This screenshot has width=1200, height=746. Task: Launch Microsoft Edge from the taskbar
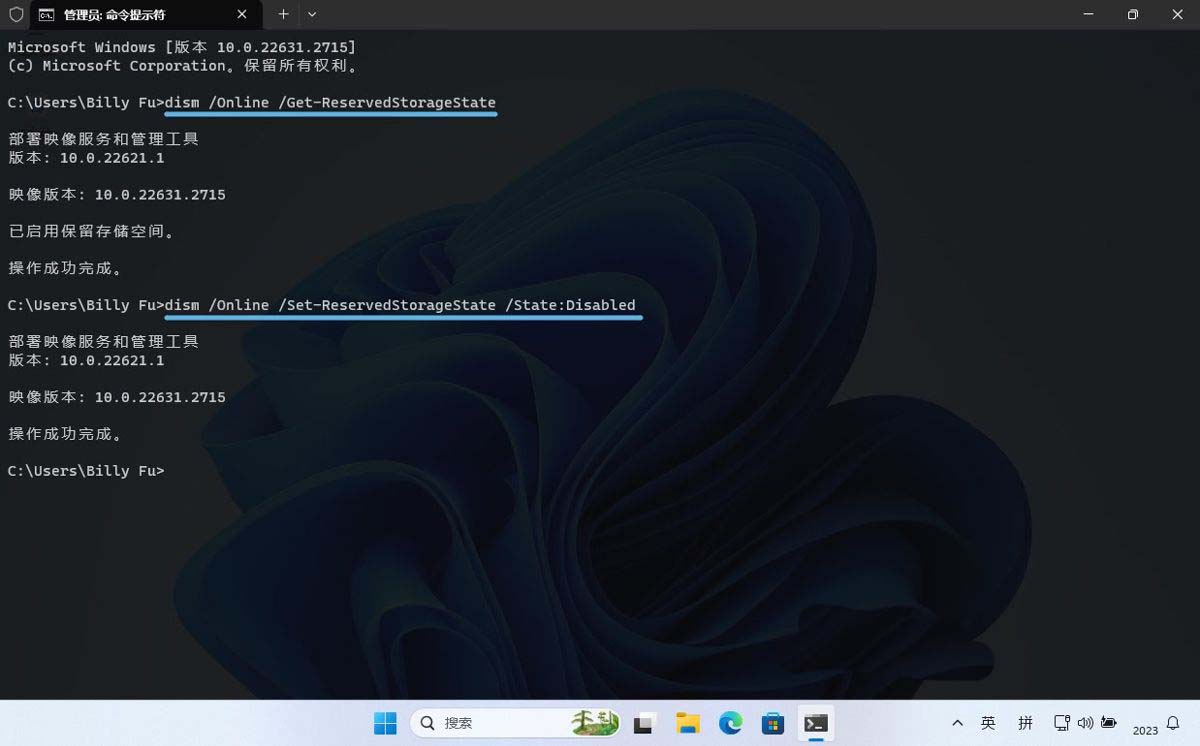730,723
